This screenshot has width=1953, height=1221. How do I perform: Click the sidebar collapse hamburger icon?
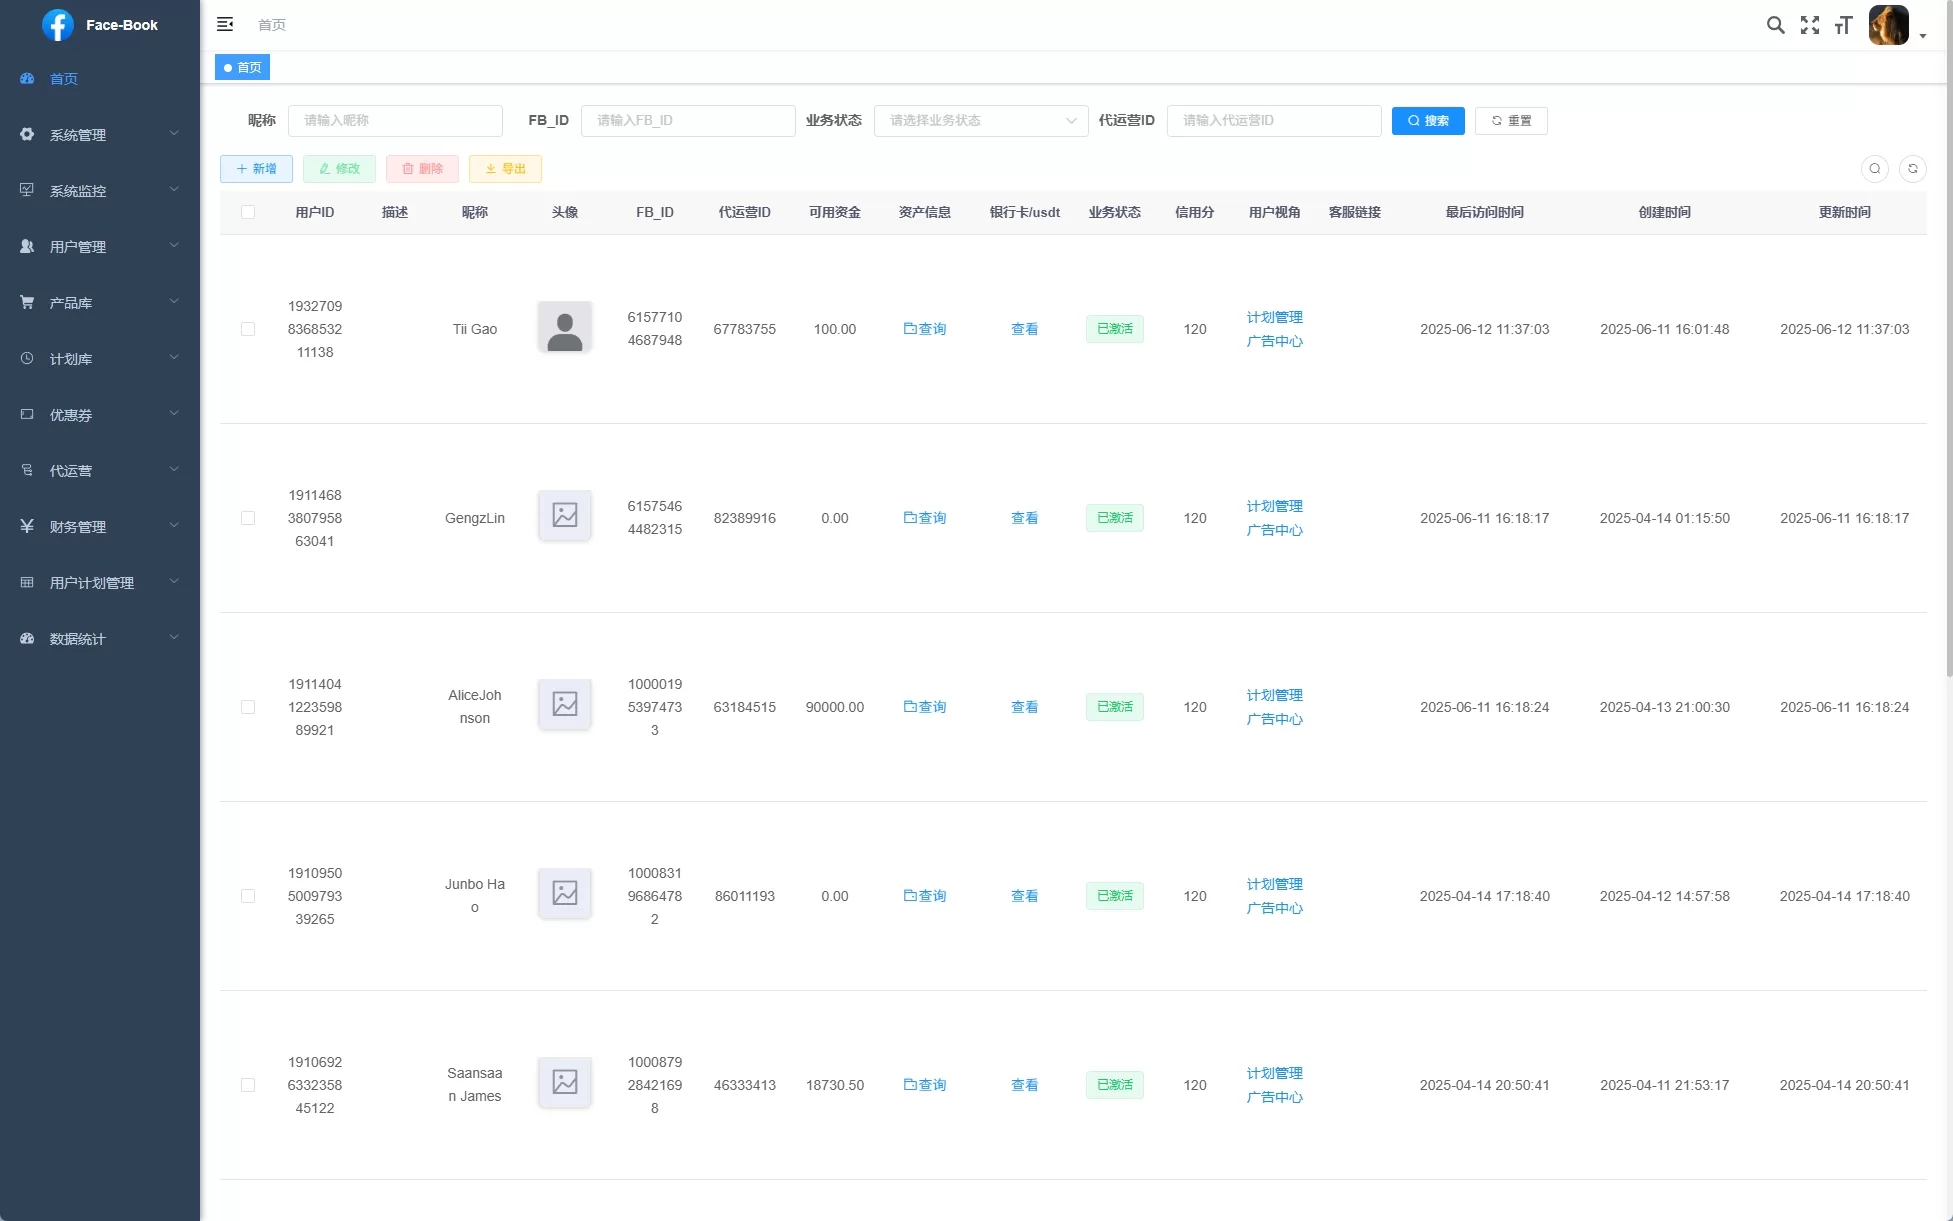[225, 24]
